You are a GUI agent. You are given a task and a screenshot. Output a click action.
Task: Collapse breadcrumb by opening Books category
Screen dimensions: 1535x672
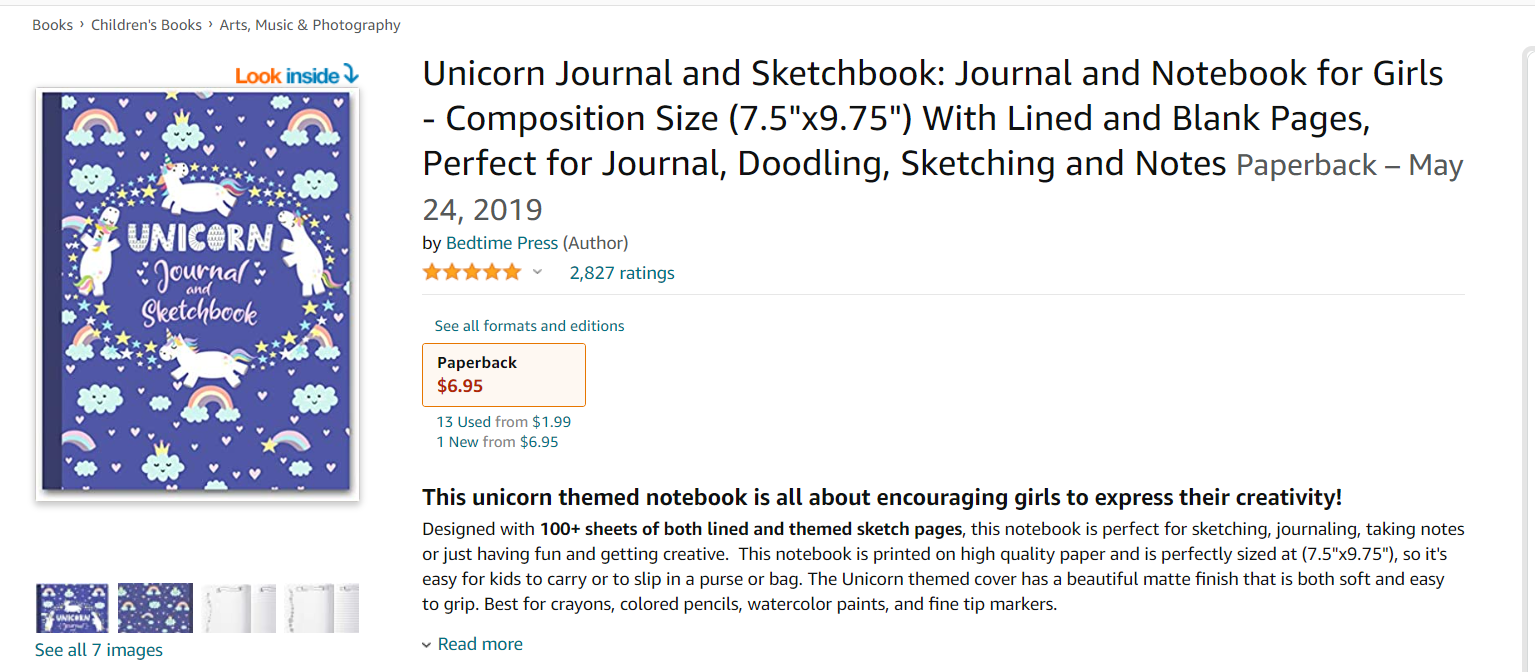click(x=53, y=24)
